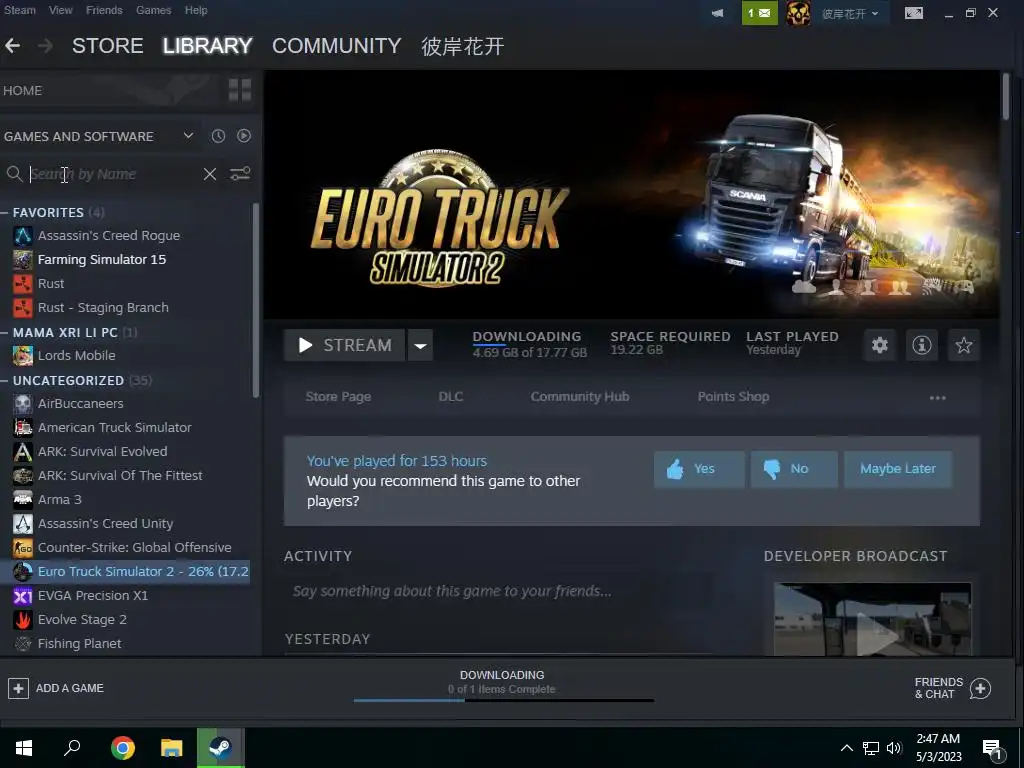Image resolution: width=1024 pixels, height=768 pixels.
Task: Select American Truck Simulator
Action: pyautogui.click(x=114, y=428)
